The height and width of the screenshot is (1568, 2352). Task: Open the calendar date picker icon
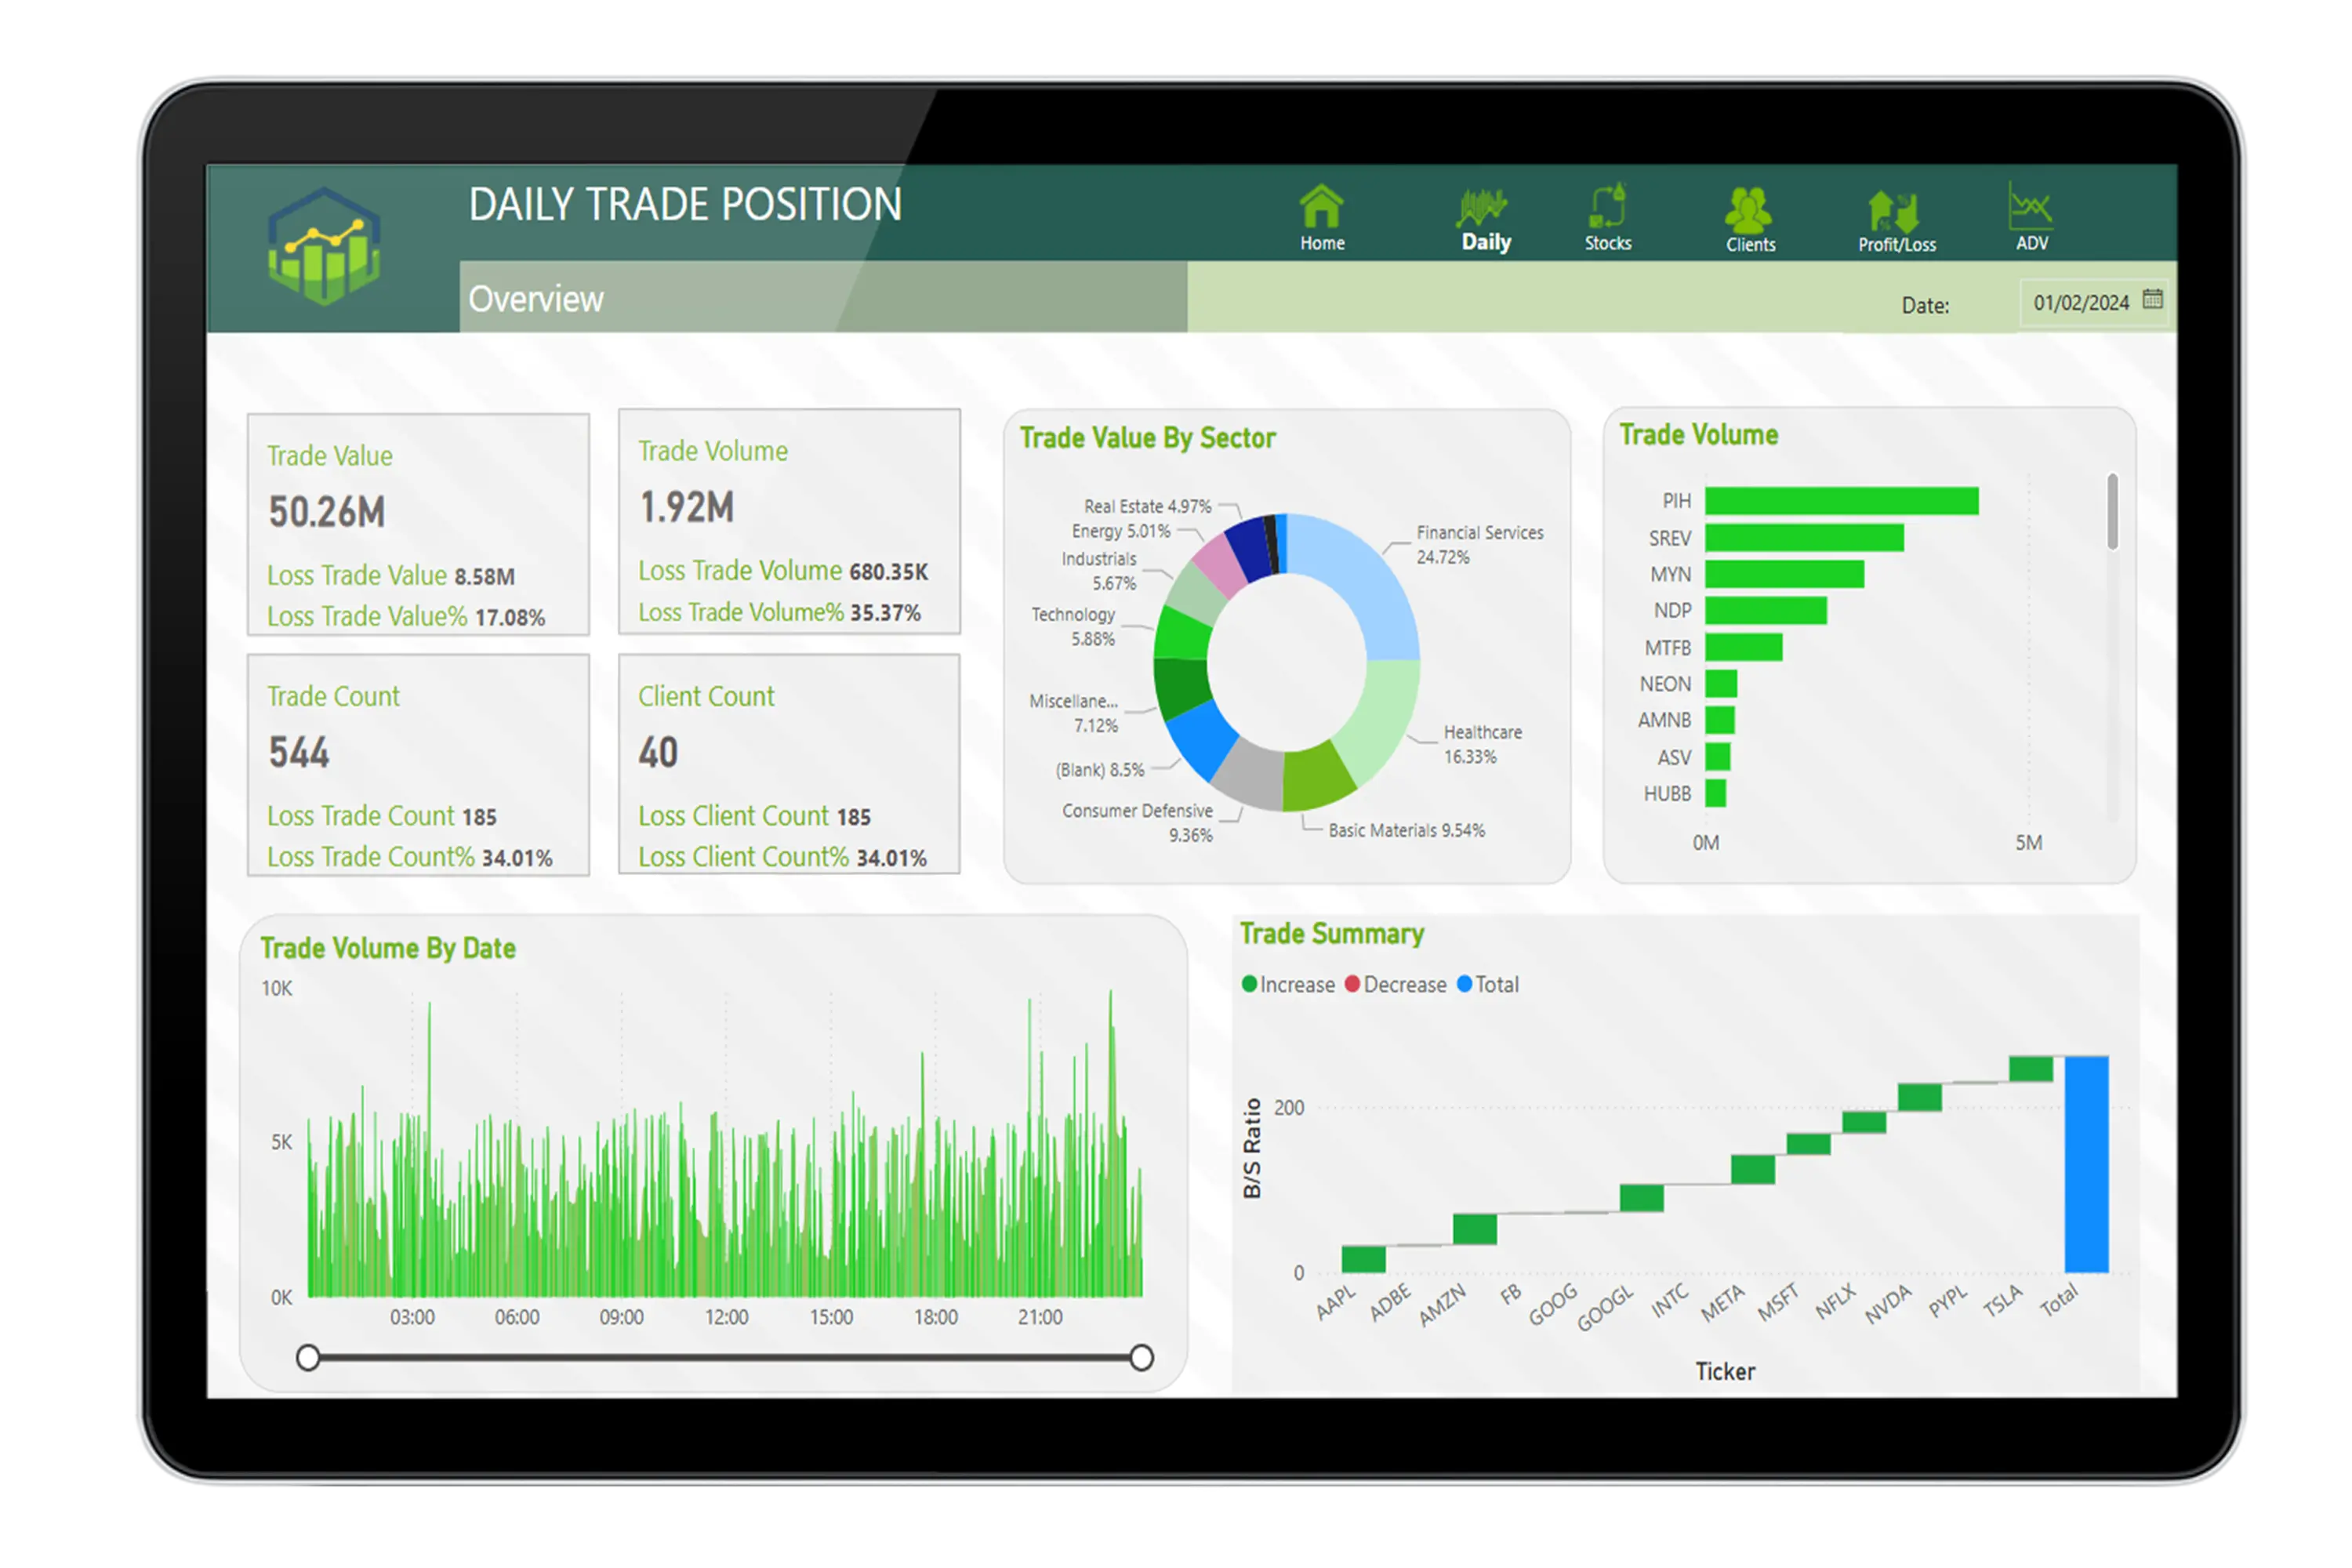tap(2153, 299)
